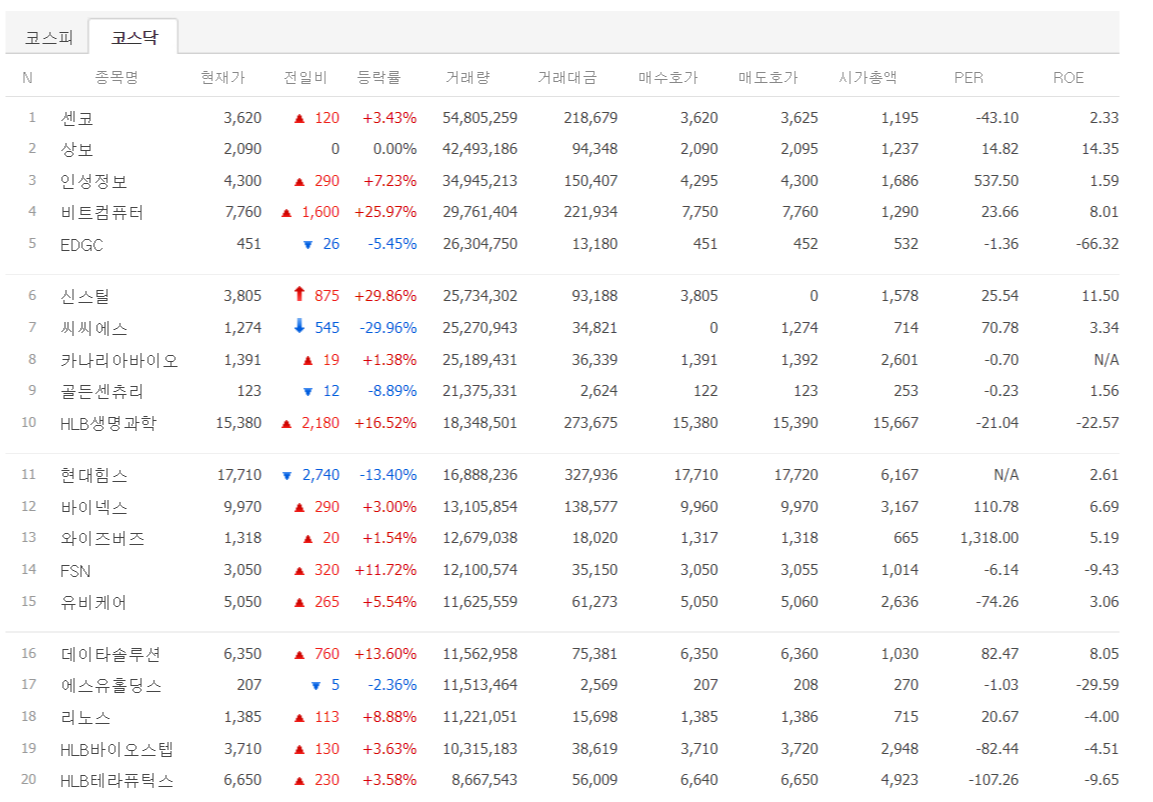1153x802 pixels.
Task: Click the -66.32 ROE value
Action: coord(1098,243)
